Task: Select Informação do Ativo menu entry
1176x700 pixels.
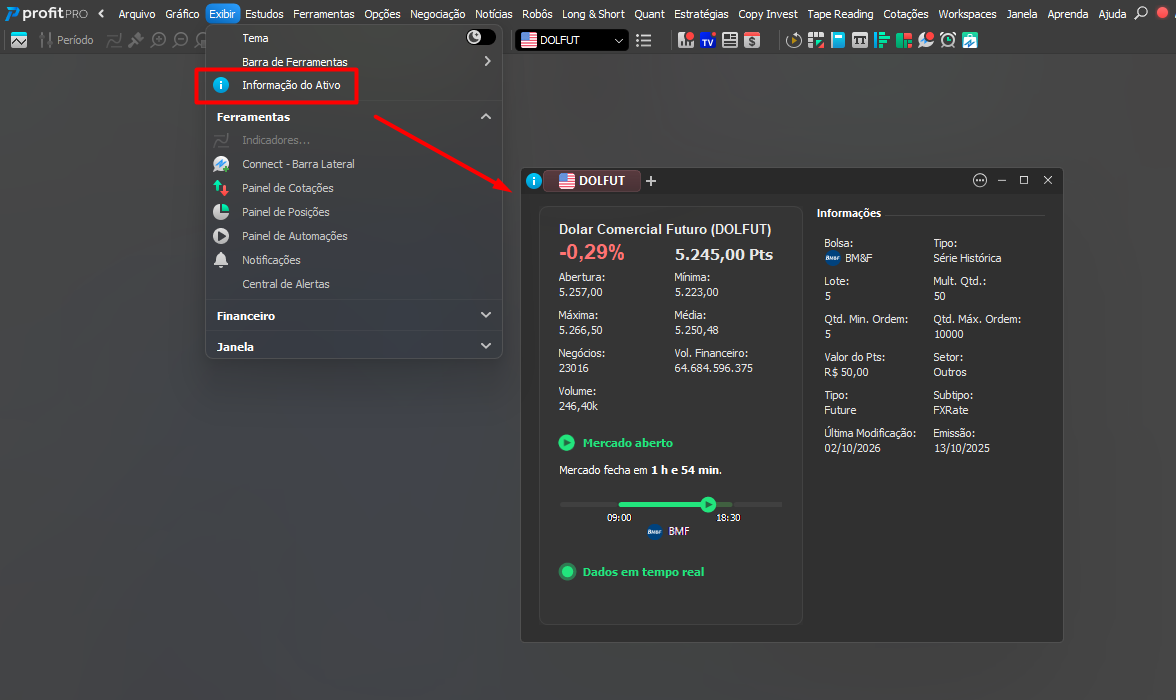Action: point(353,85)
